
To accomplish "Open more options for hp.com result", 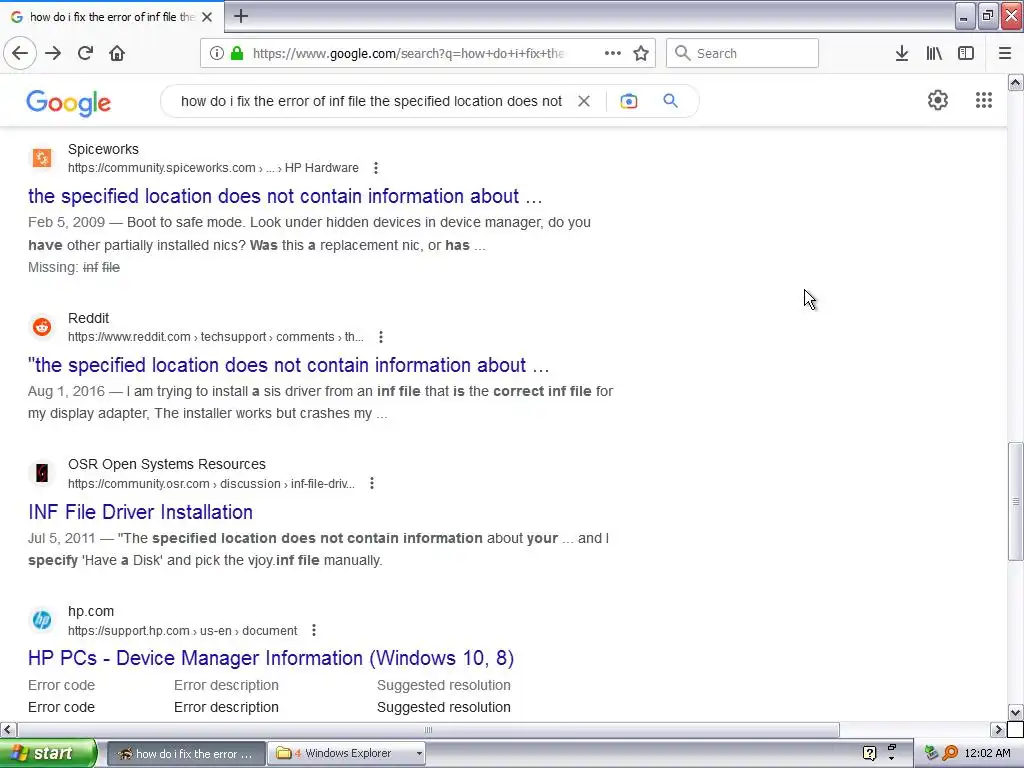I will click(314, 630).
